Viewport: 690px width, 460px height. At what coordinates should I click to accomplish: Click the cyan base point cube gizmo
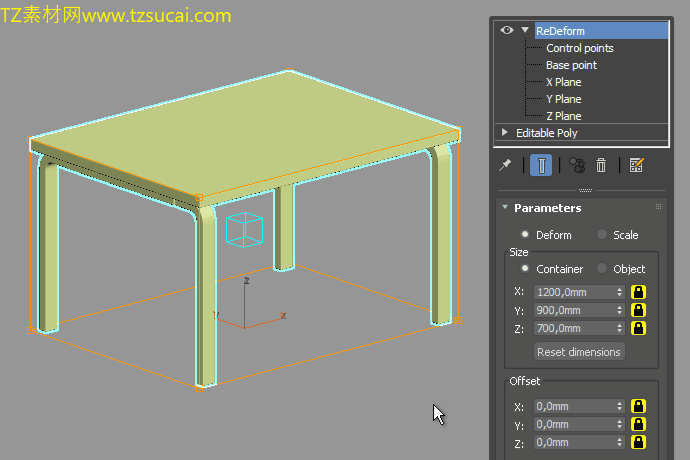click(244, 229)
